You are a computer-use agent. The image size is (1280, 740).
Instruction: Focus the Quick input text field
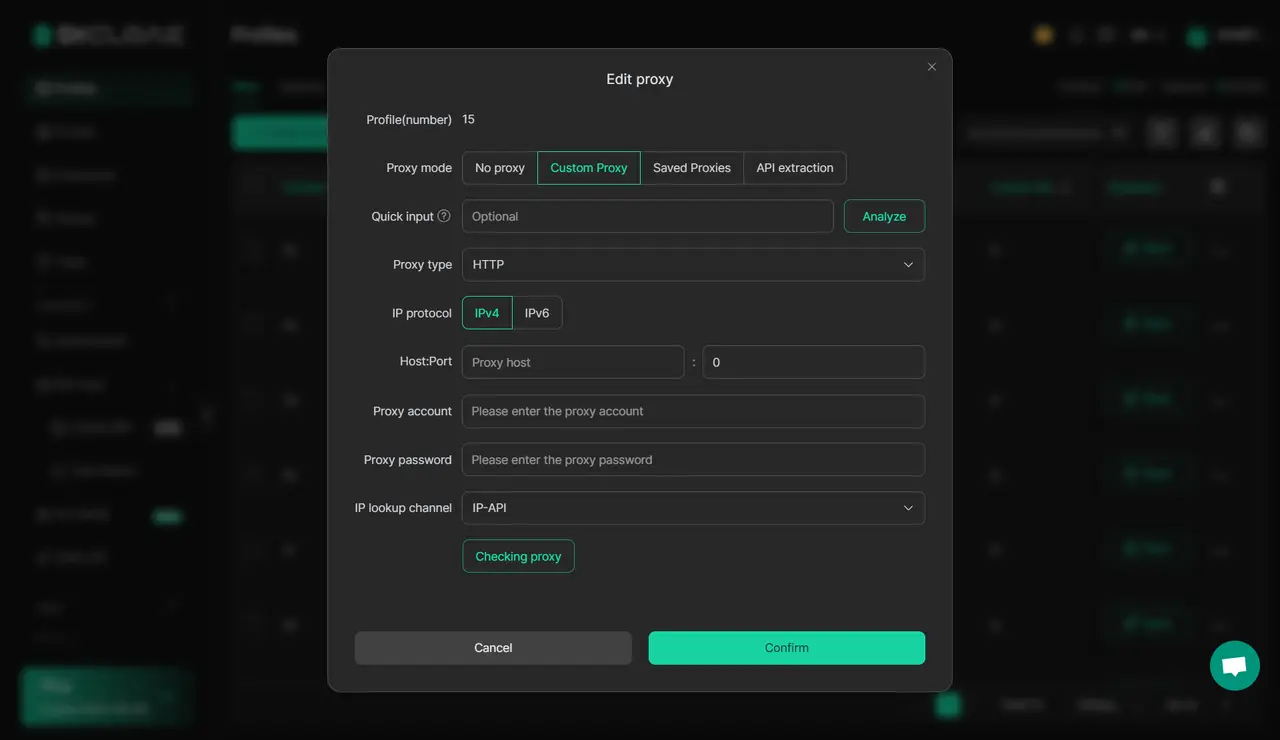[647, 216]
